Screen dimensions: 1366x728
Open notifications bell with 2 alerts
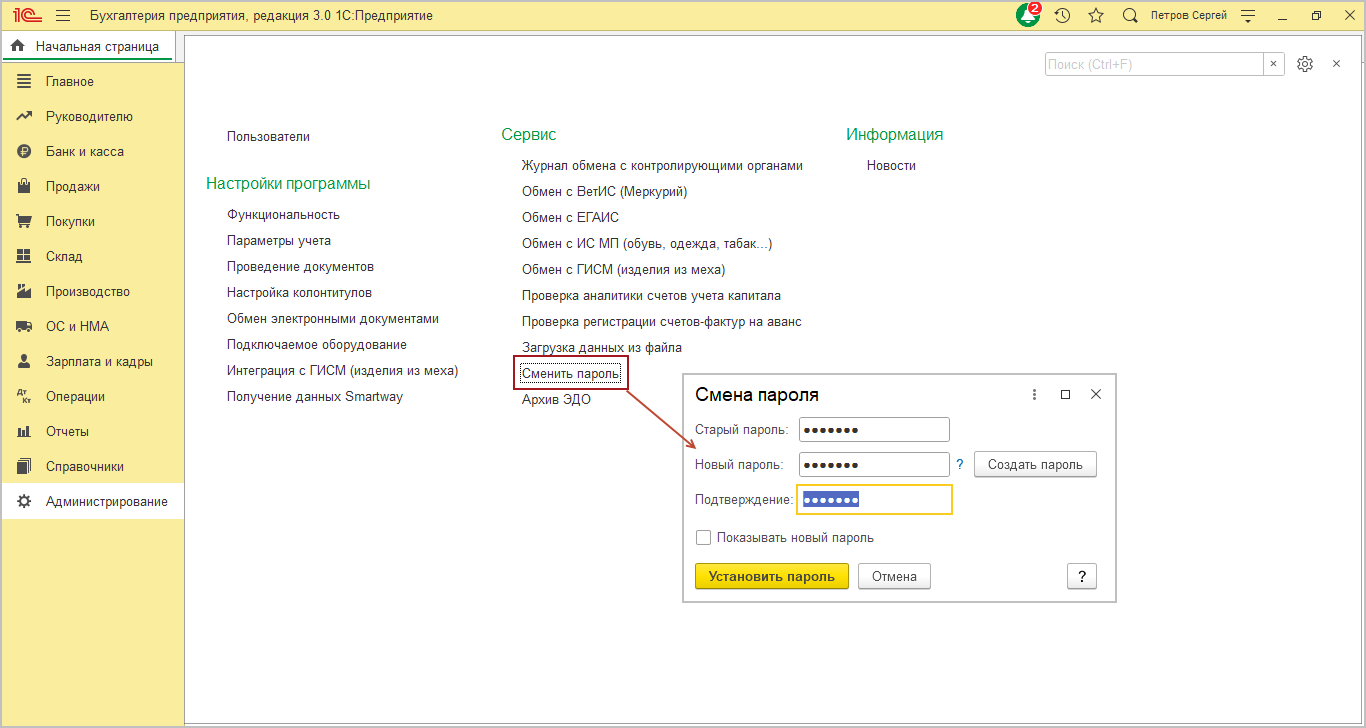point(1029,15)
